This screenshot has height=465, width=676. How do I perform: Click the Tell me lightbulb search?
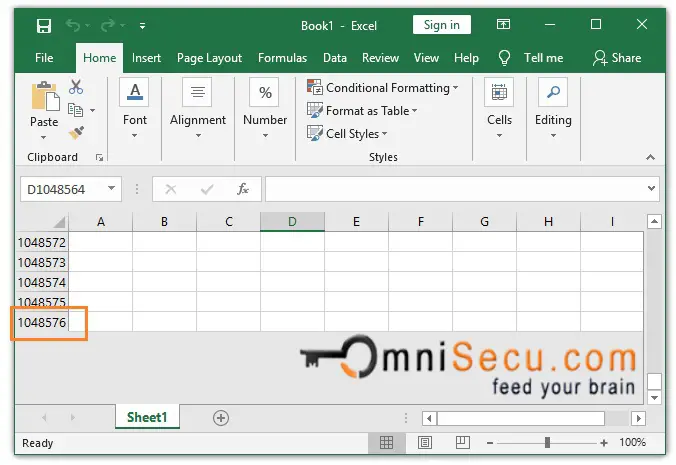[x=504, y=58]
